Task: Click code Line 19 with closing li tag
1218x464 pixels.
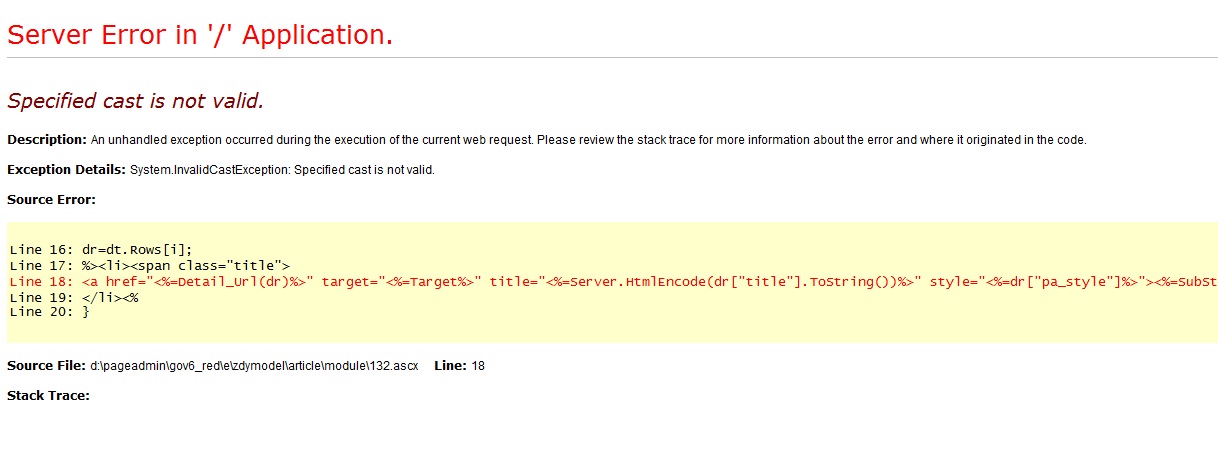Action: 73,297
